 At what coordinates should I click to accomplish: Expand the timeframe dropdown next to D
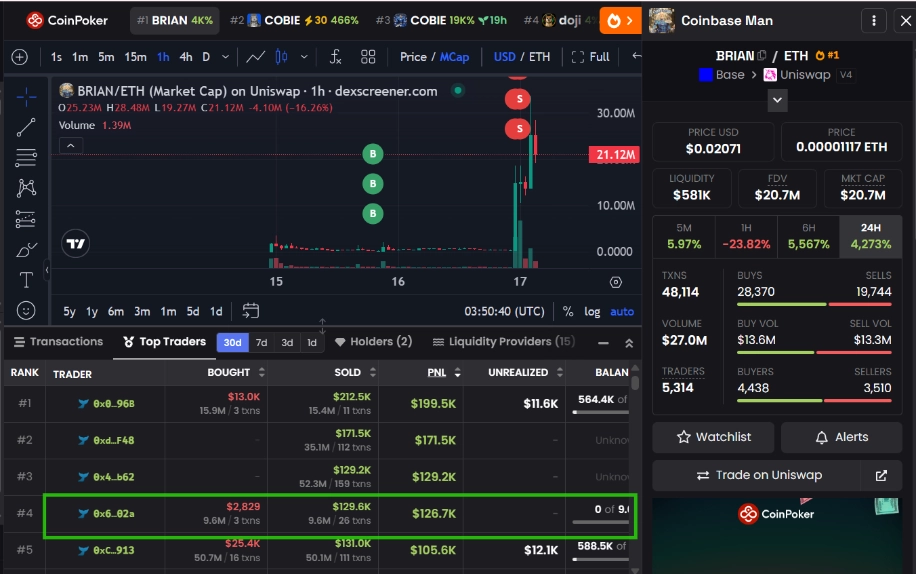pyautogui.click(x=225, y=57)
